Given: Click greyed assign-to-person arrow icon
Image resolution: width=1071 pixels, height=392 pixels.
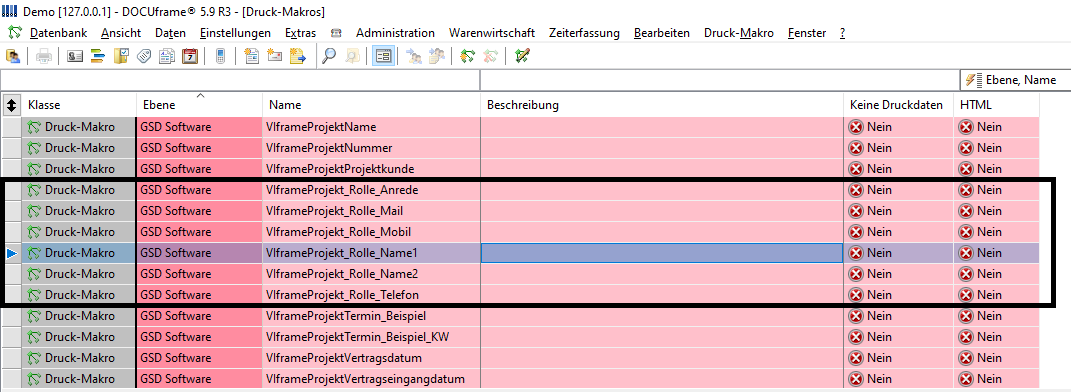Looking at the screenshot, I should pyautogui.click(x=414, y=57).
